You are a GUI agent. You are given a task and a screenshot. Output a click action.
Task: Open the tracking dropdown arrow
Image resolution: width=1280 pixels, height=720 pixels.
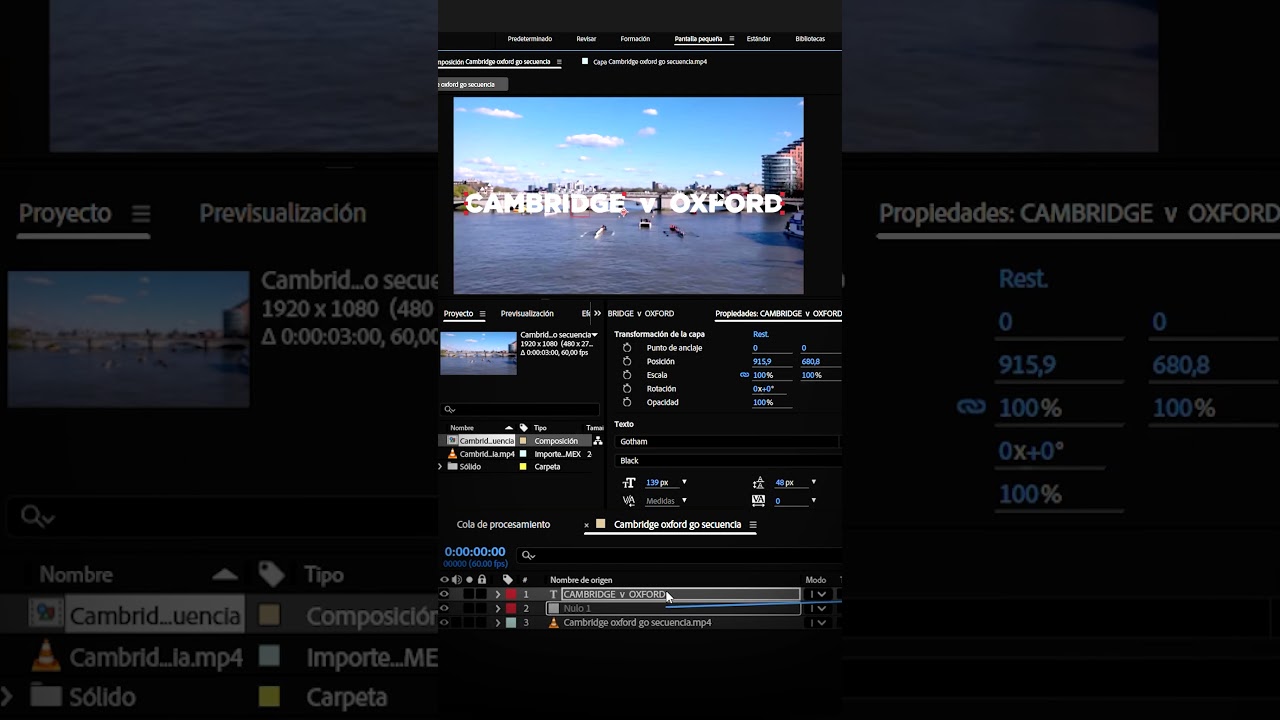pos(813,500)
